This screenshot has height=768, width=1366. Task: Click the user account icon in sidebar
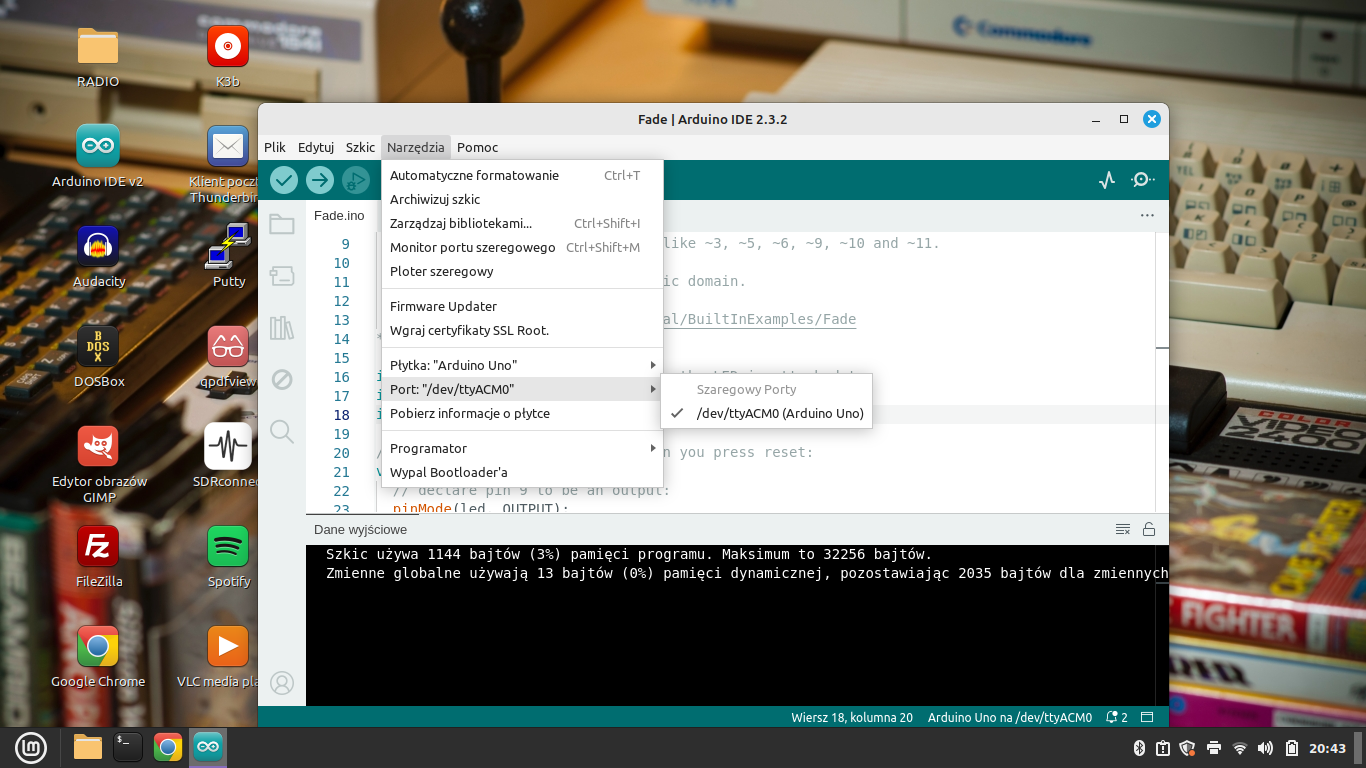click(282, 683)
